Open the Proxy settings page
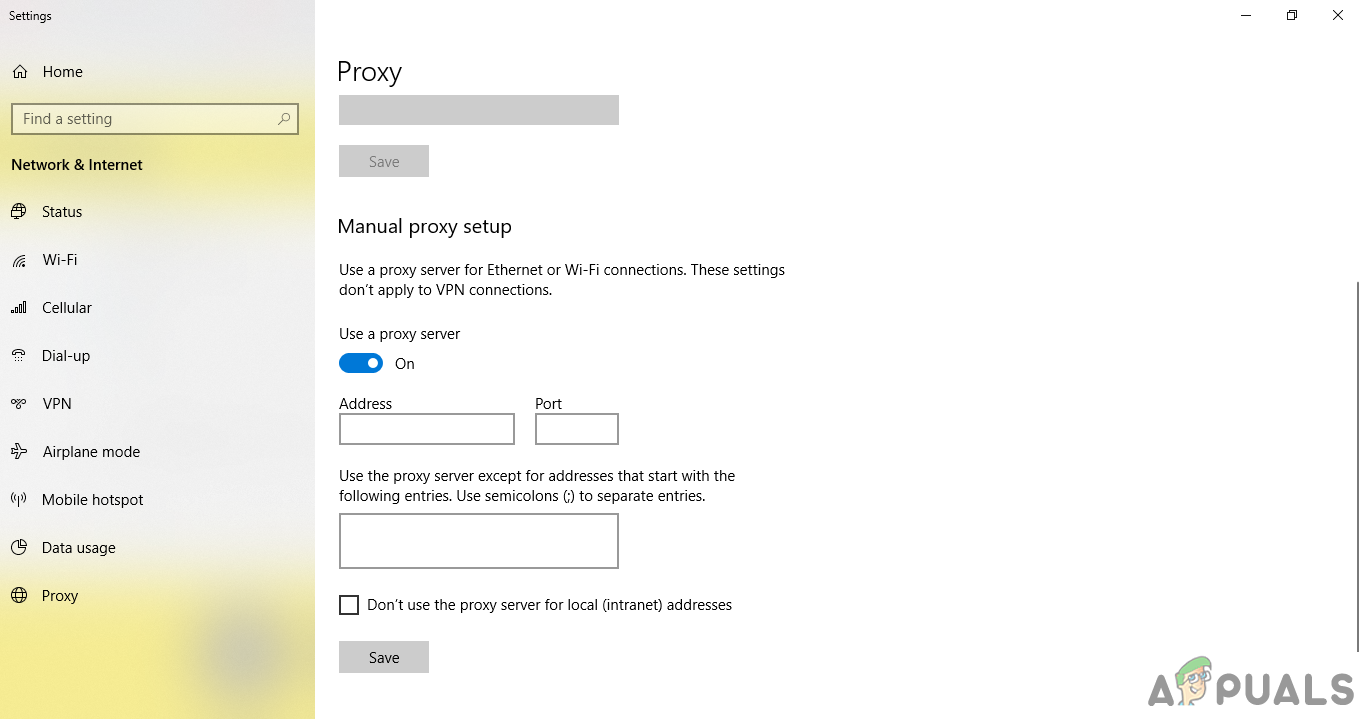 pyautogui.click(x=60, y=596)
